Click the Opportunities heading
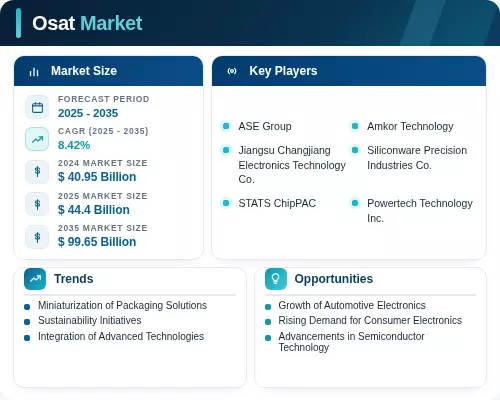This screenshot has height=400, width=500. 334,279
